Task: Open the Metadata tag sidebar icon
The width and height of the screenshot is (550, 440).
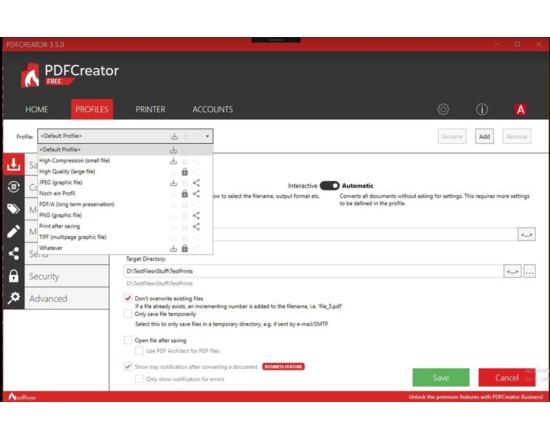Action: (x=13, y=209)
